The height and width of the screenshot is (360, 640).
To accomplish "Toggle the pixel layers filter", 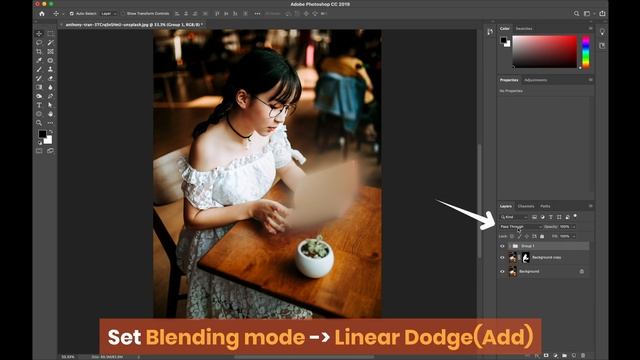I will [534, 217].
